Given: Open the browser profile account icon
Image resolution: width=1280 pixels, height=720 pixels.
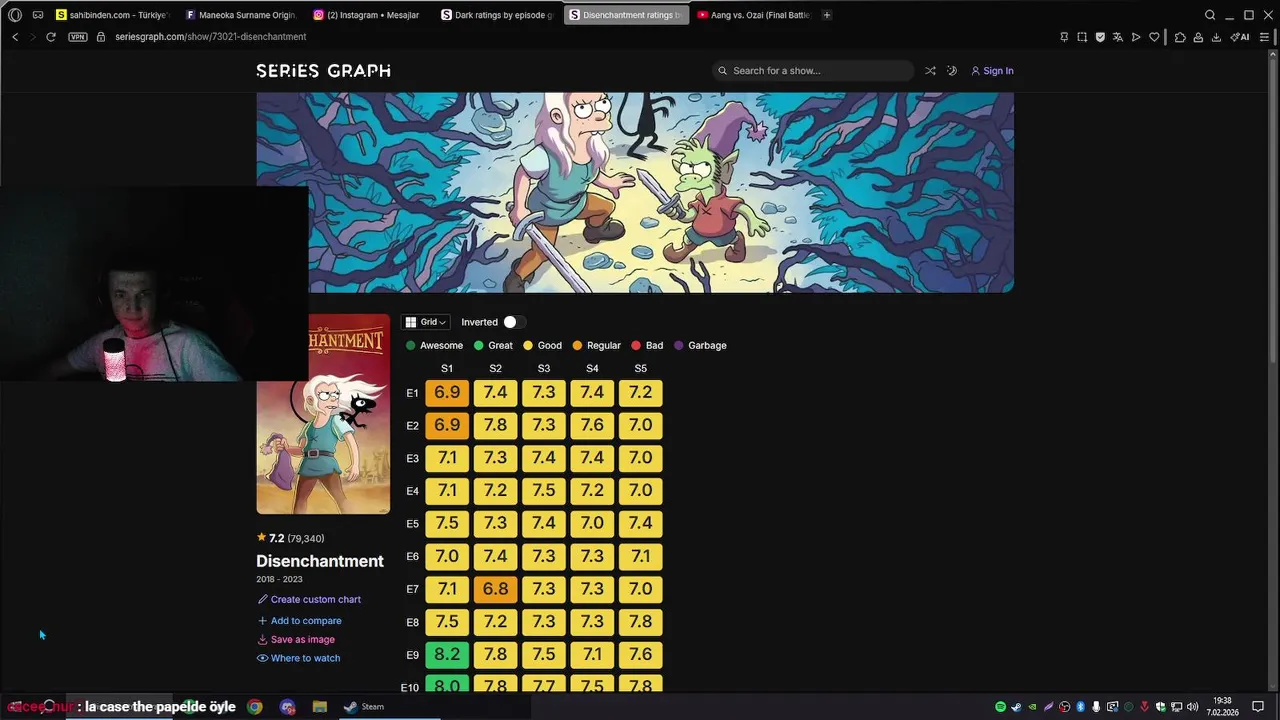Looking at the screenshot, I should [1198, 37].
